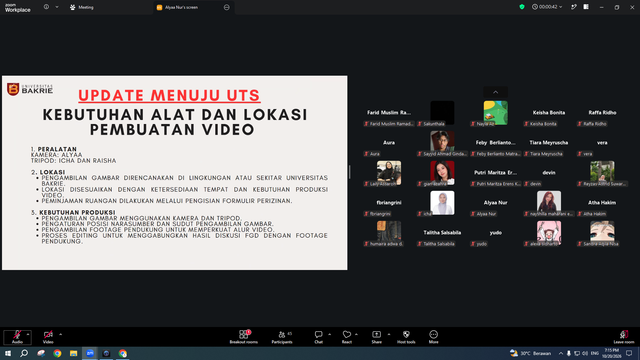Image resolution: width=640 pixels, height=360 pixels.
Task: Click the yudo participant name
Action: [496, 232]
